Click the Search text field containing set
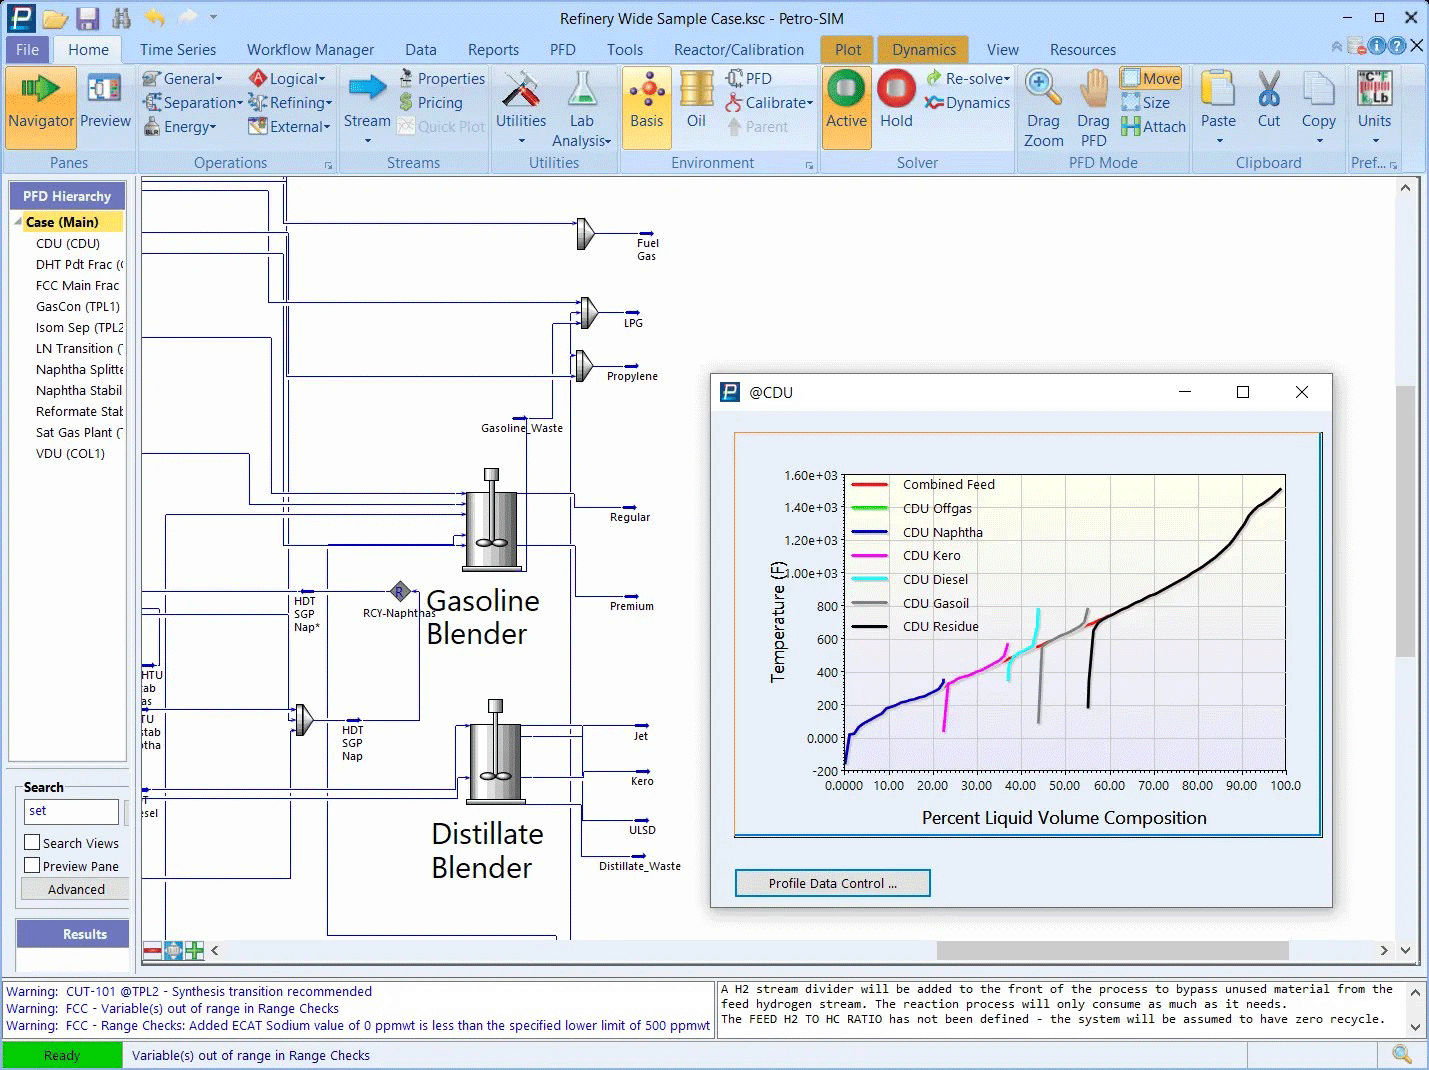This screenshot has width=1429, height=1070. (x=71, y=811)
